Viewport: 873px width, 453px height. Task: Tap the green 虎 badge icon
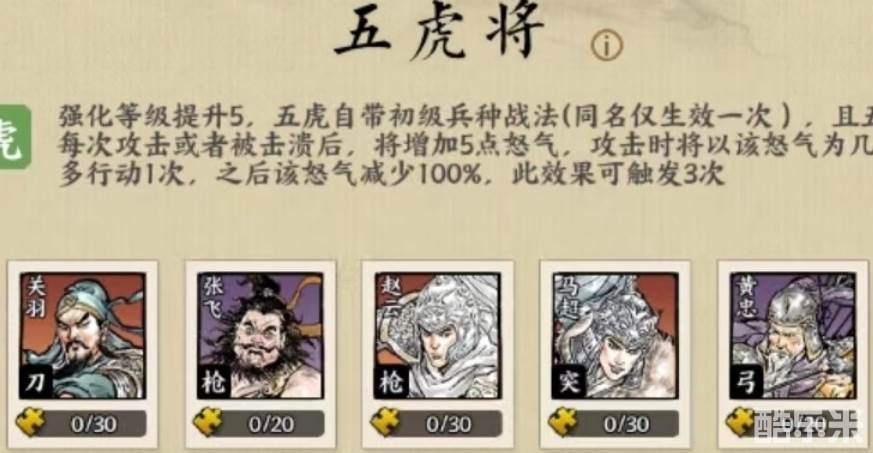click(15, 136)
